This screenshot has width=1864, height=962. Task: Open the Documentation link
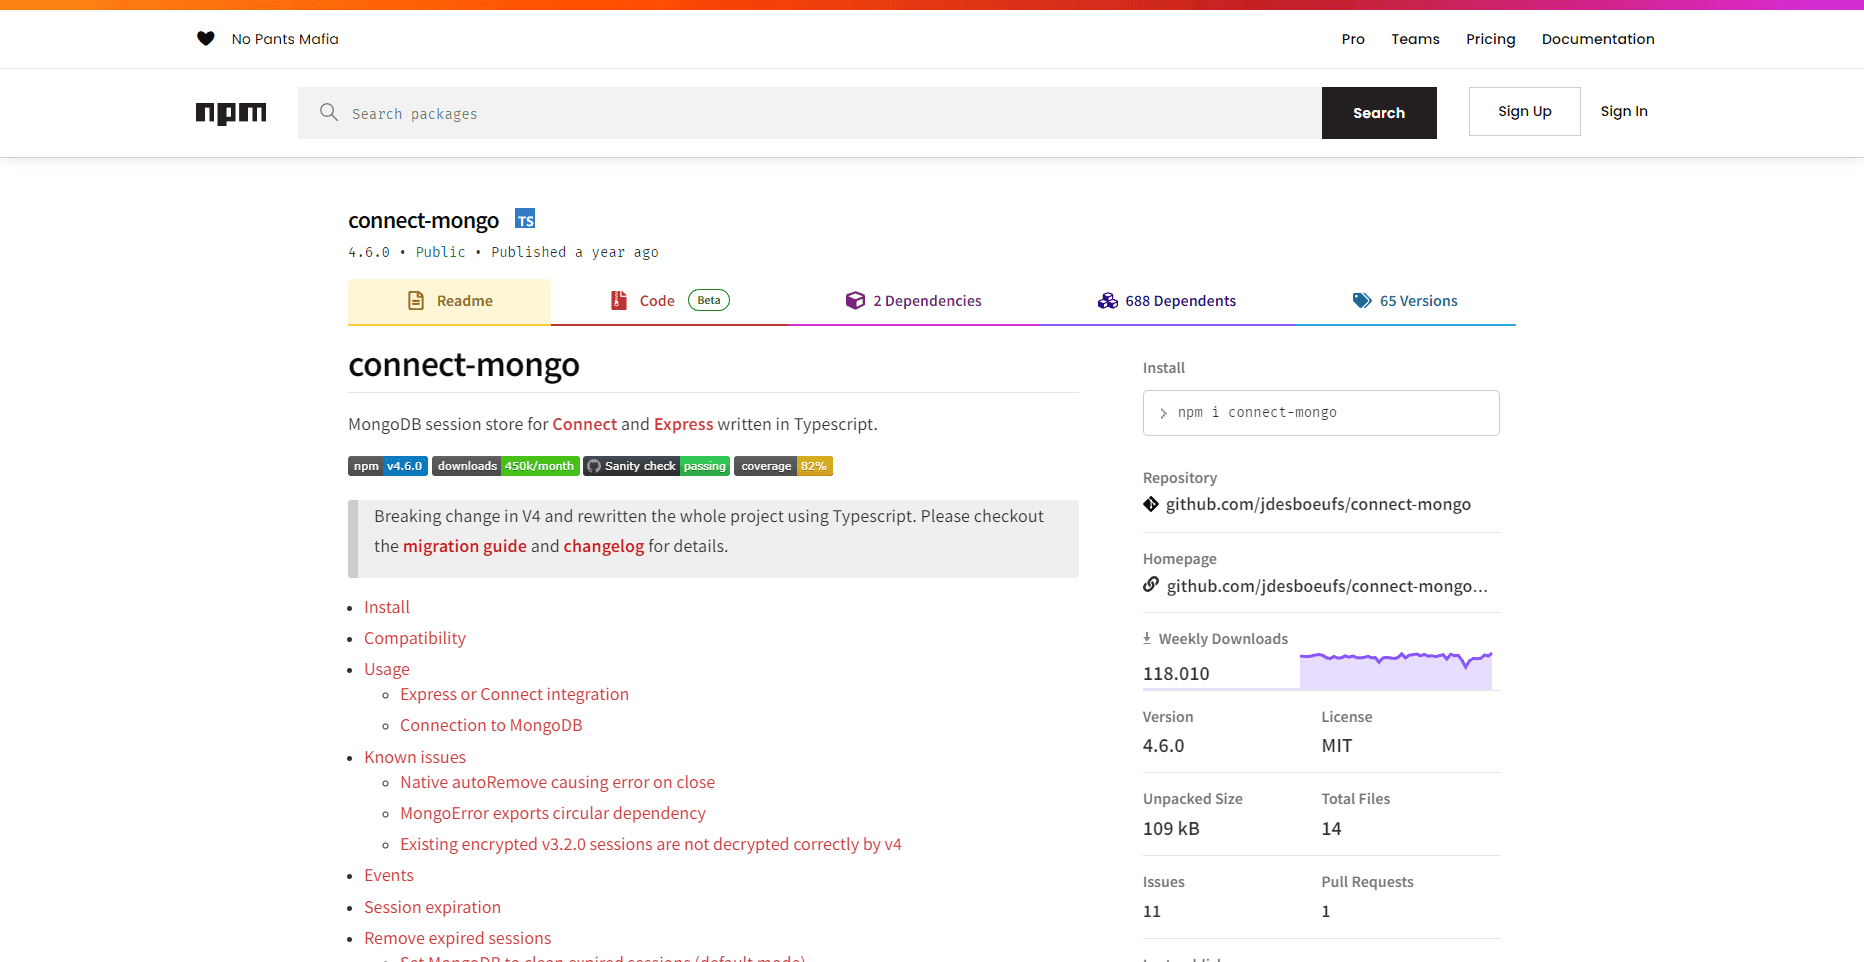tap(1598, 39)
